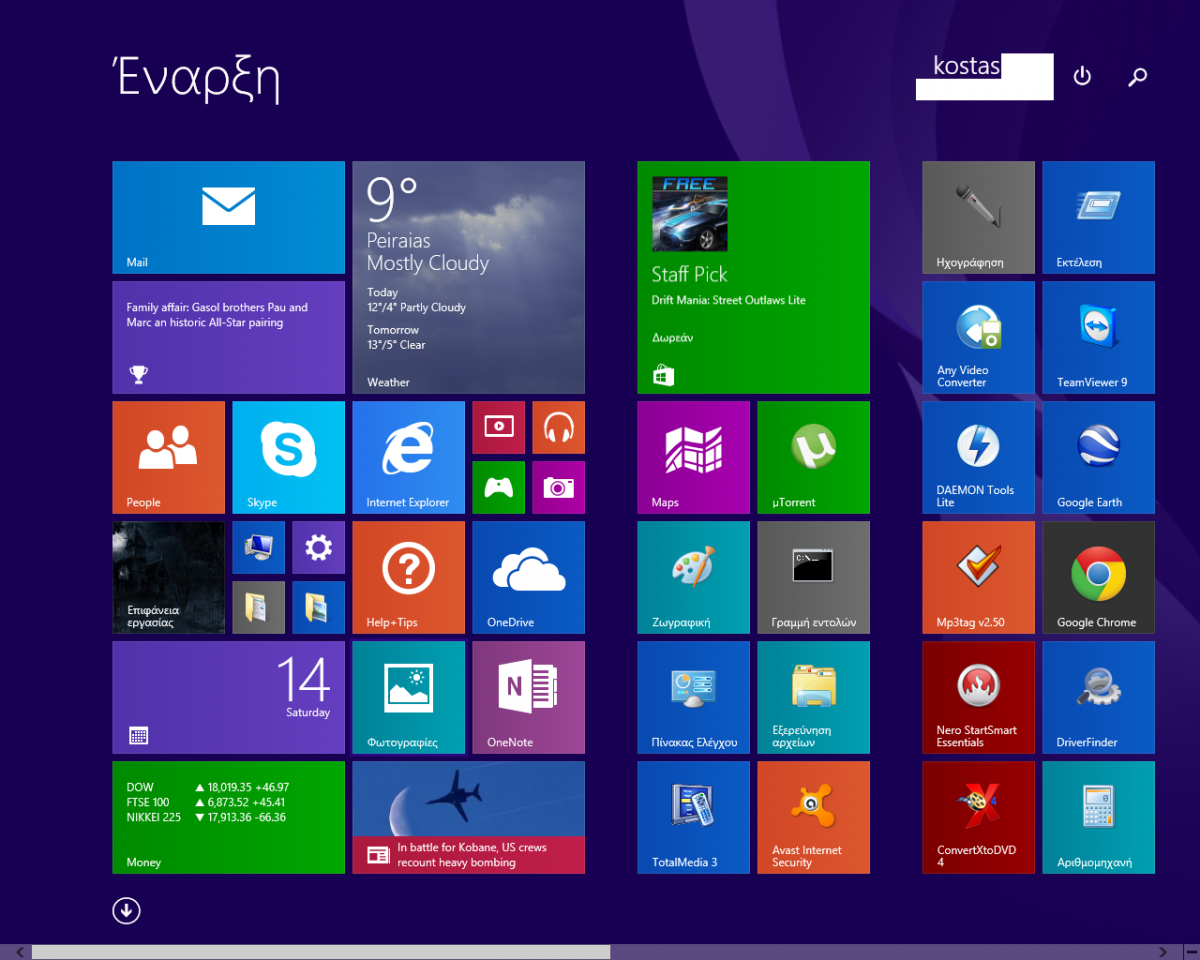Open the Money stock ticker tile
The width and height of the screenshot is (1200, 960).
228,817
